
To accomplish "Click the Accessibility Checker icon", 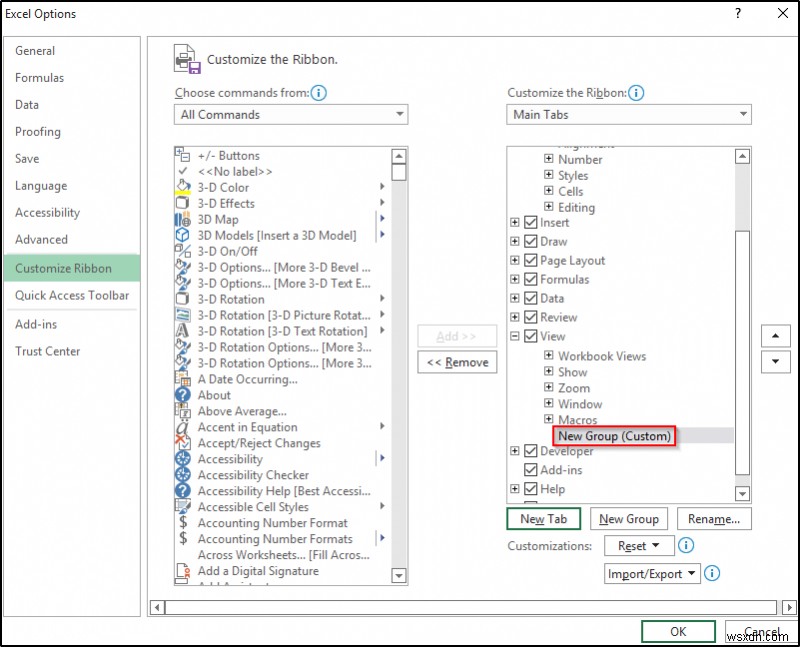I will 185,475.
